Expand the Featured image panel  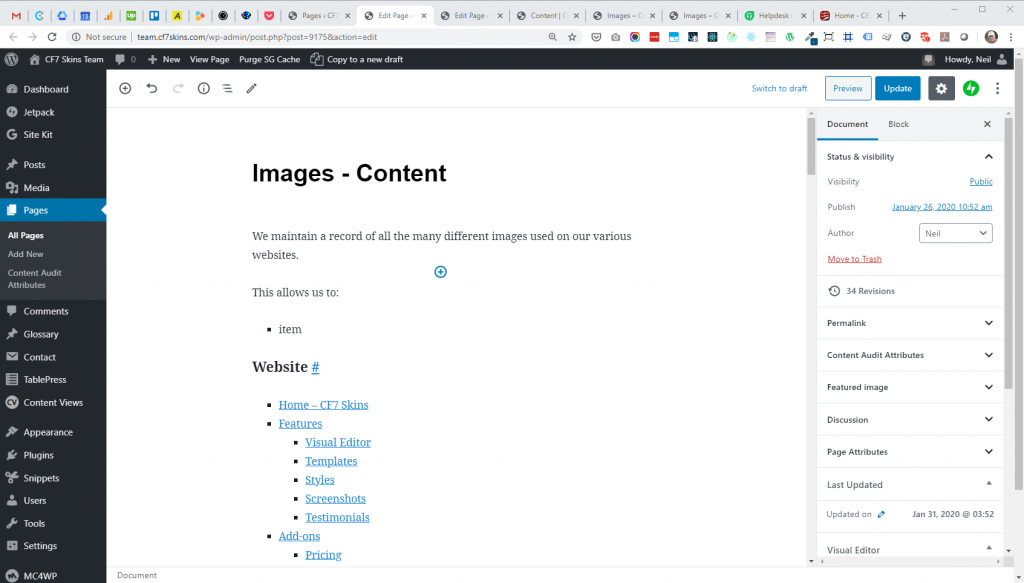coord(988,387)
